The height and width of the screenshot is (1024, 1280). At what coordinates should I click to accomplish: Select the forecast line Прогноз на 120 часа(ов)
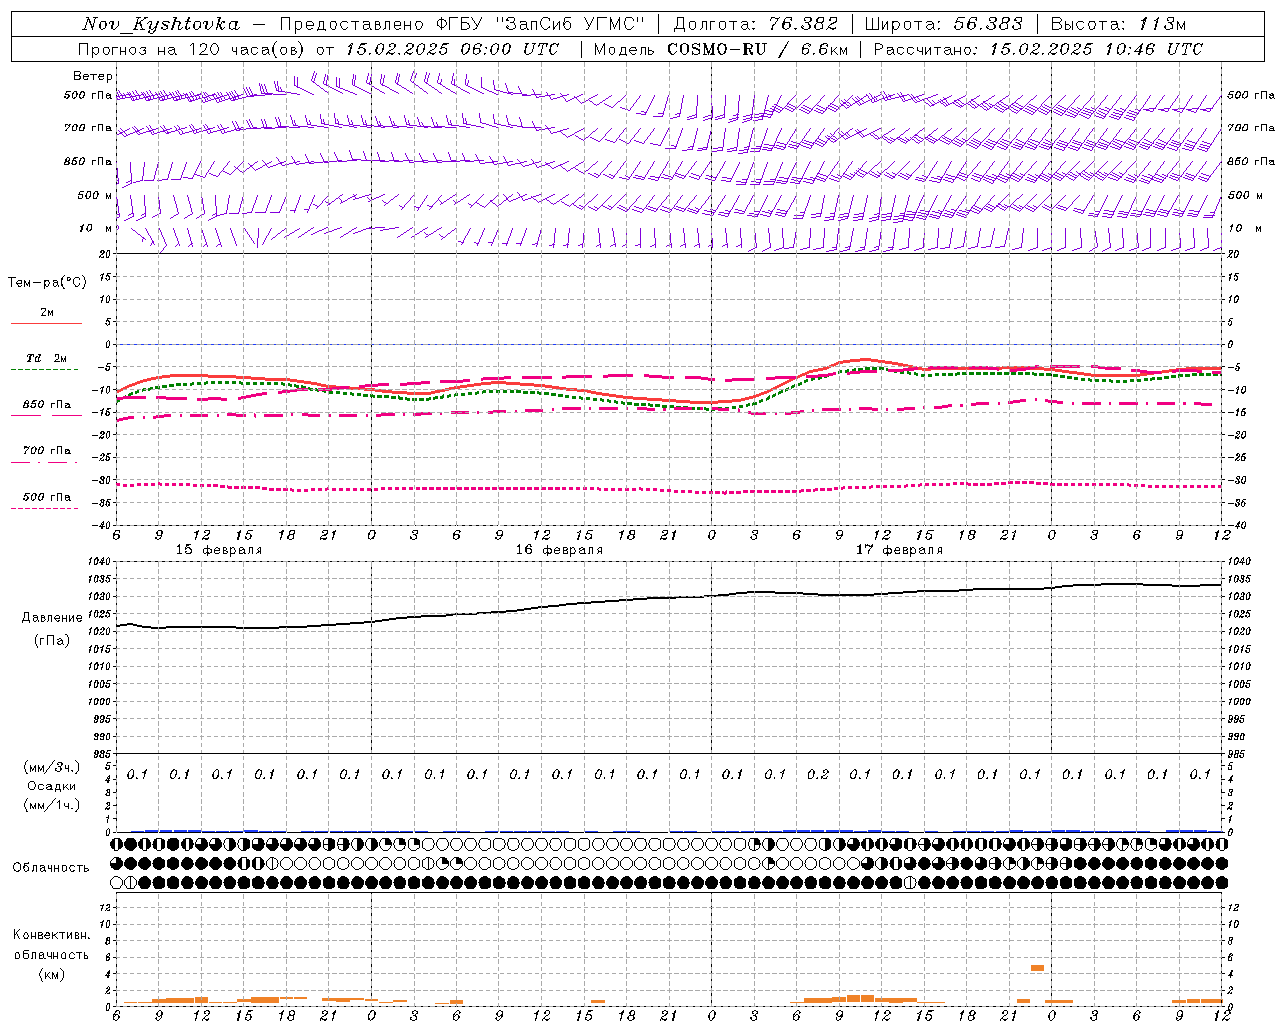[x=193, y=49]
